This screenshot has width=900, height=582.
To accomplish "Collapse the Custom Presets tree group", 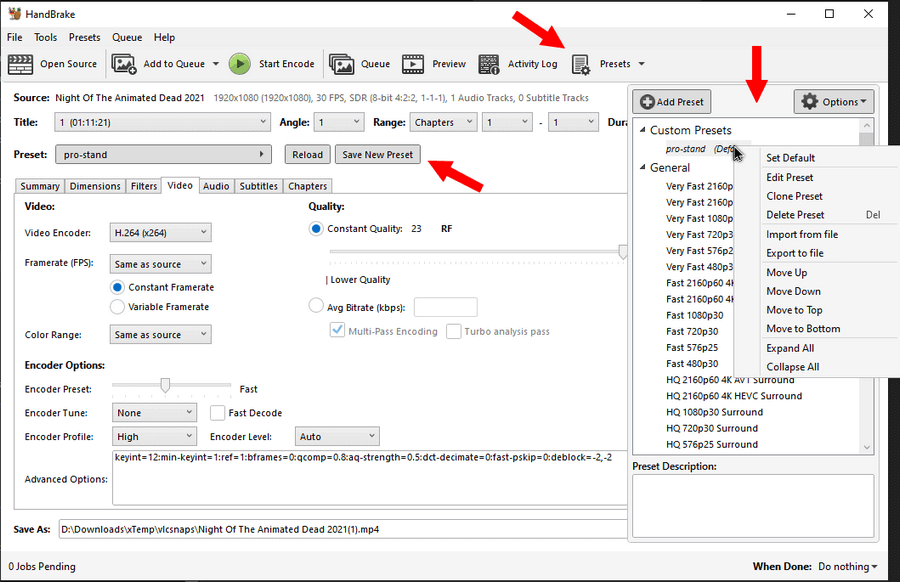I will click(643, 130).
